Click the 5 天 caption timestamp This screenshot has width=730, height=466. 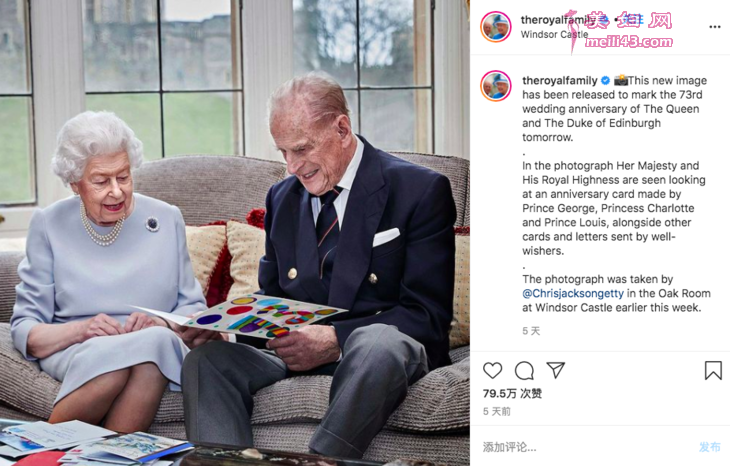click(531, 331)
